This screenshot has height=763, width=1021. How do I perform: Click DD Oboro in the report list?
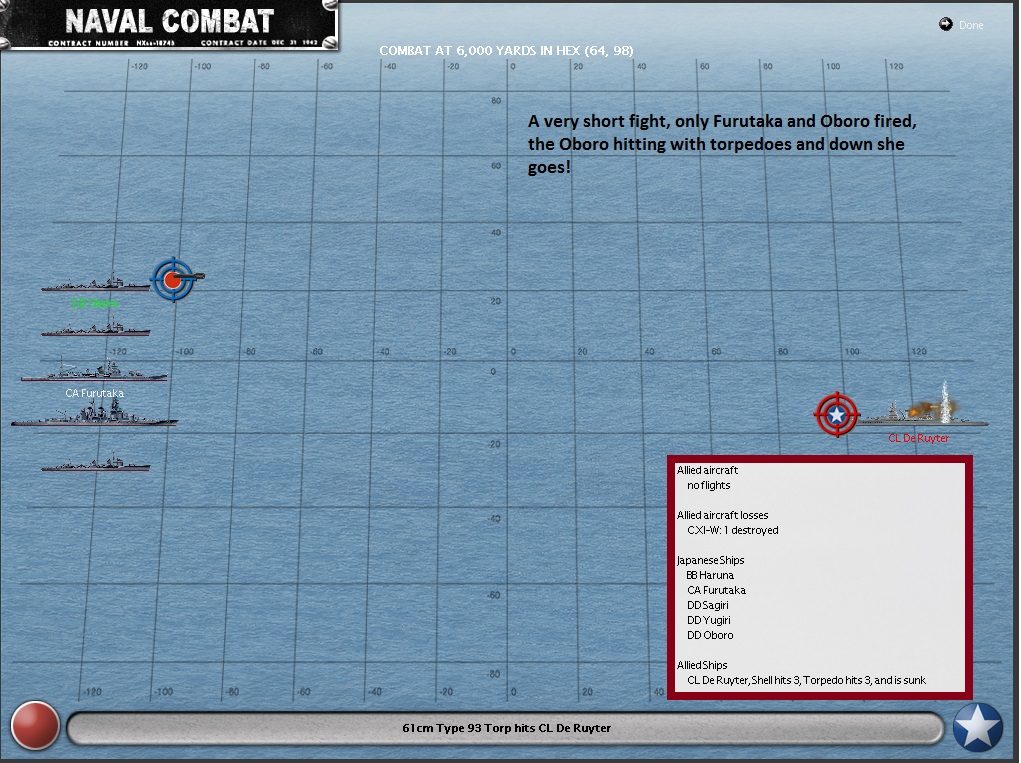click(710, 635)
